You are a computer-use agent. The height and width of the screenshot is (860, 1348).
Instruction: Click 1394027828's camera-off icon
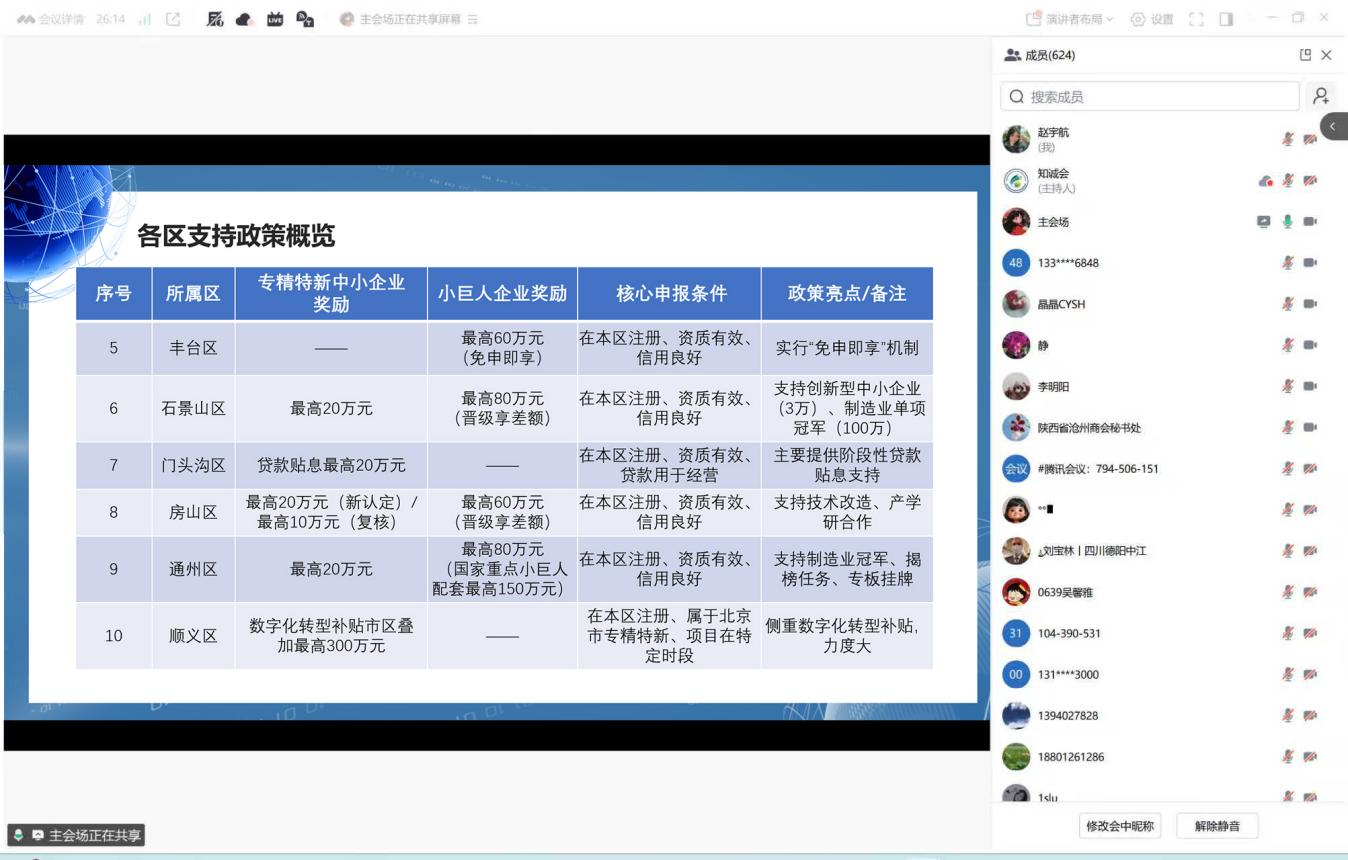pyautogui.click(x=1310, y=715)
